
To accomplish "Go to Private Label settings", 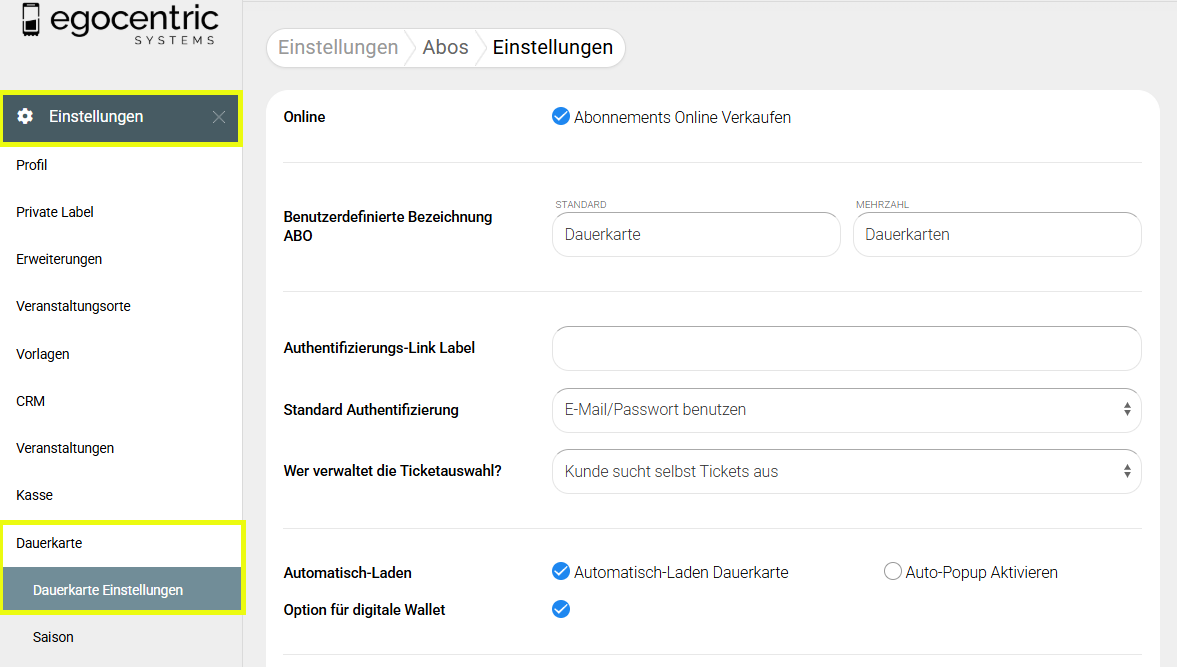I will (x=55, y=212).
